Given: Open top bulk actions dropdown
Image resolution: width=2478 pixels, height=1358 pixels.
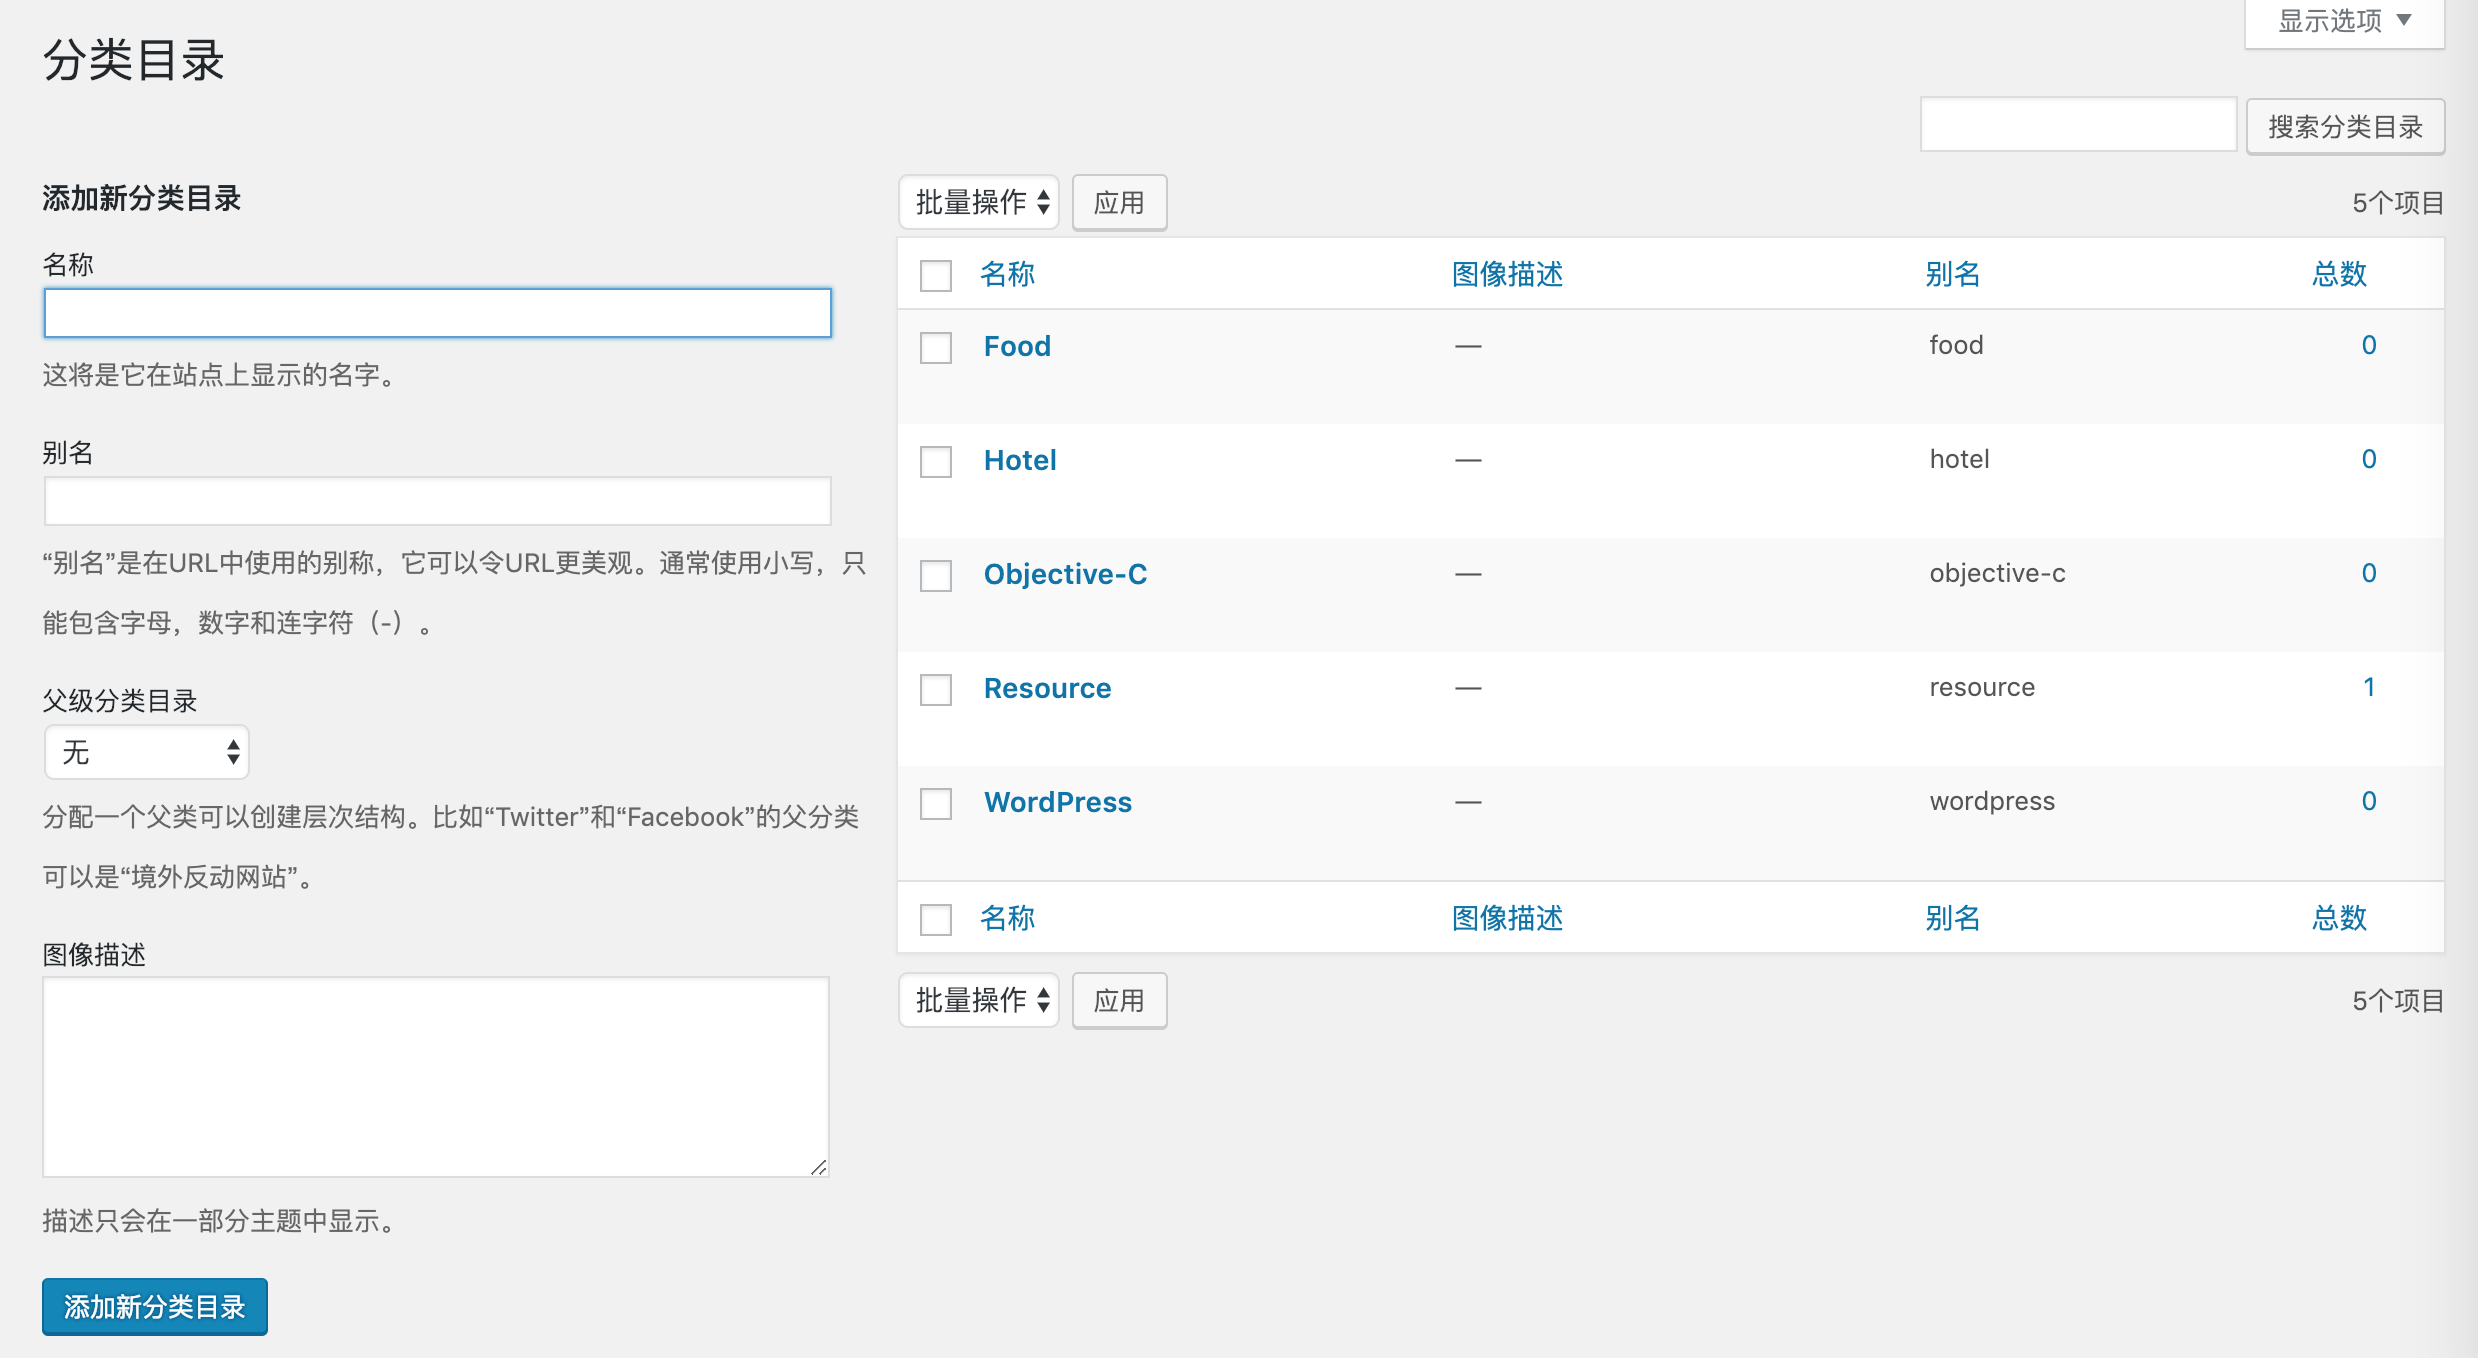Looking at the screenshot, I should (x=979, y=203).
